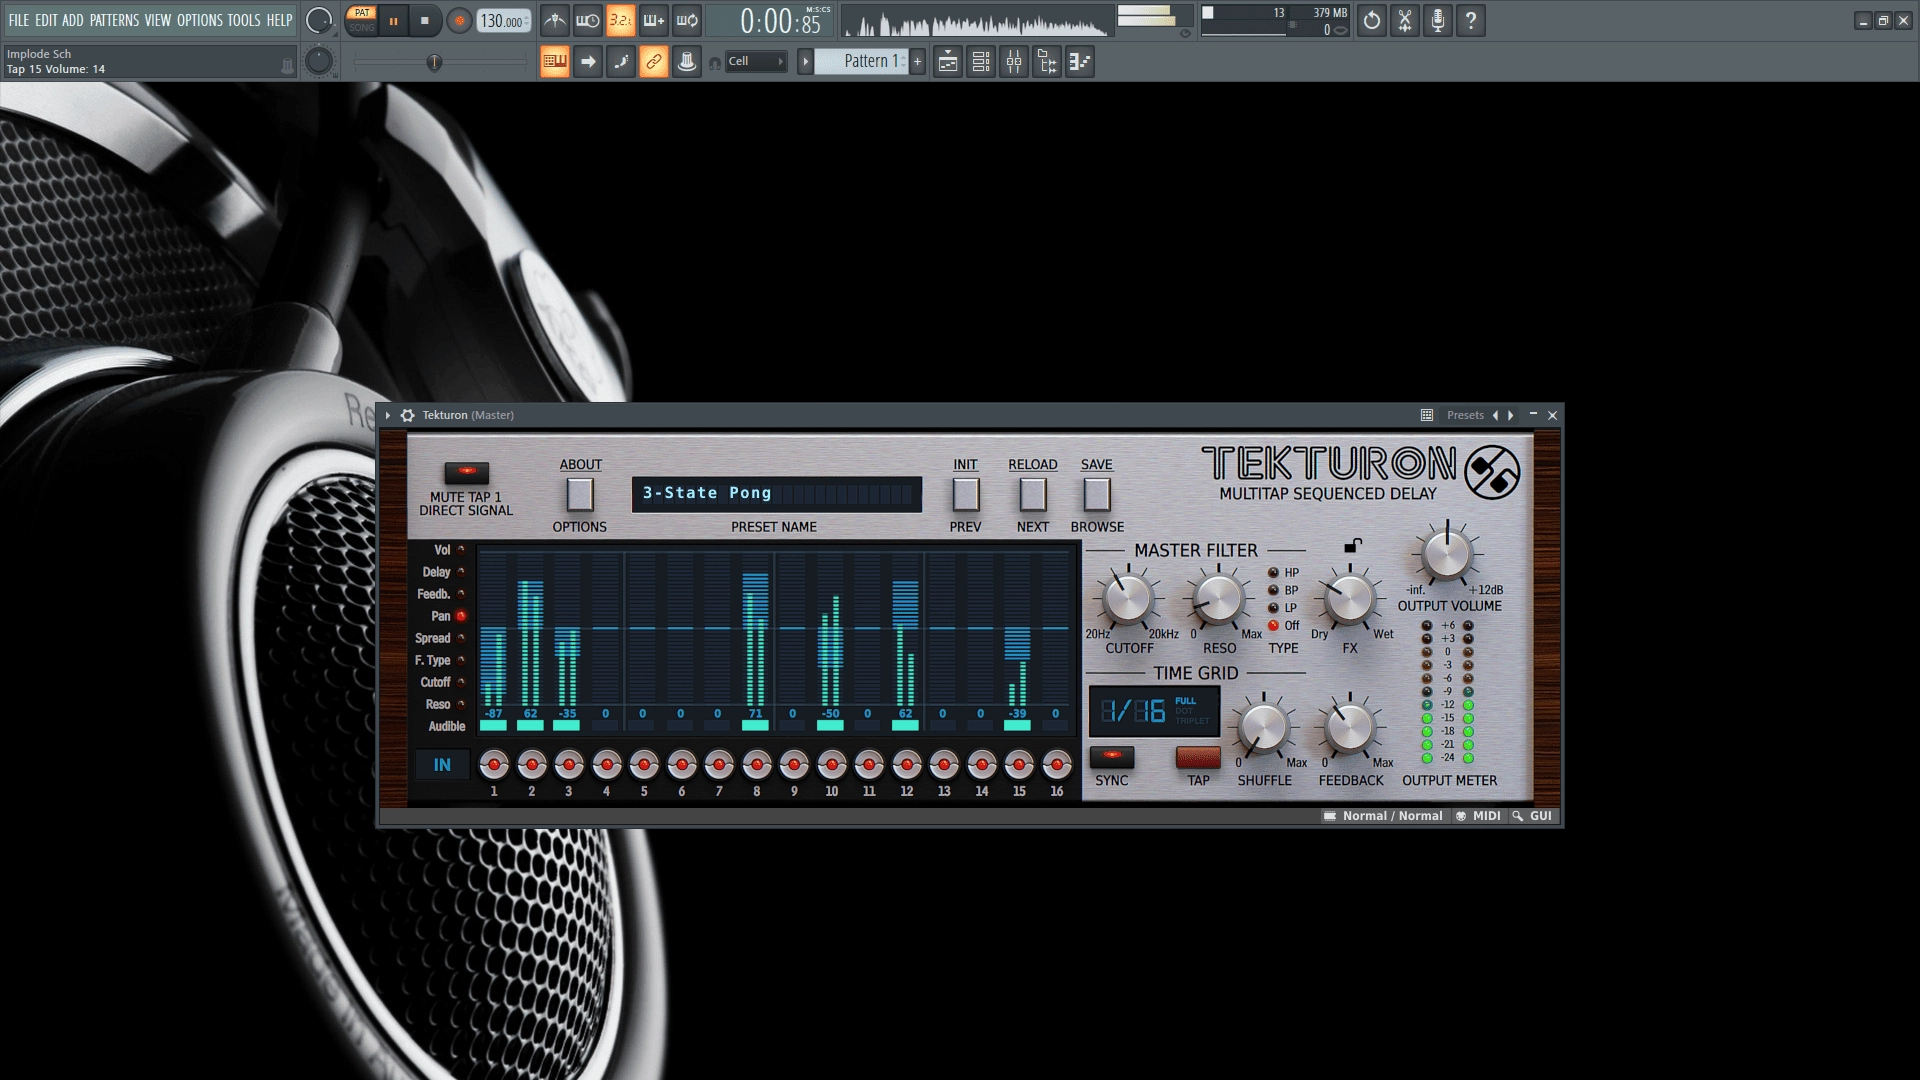Toggle wait for input before playing
The image size is (1920, 1080).
coord(588,20)
